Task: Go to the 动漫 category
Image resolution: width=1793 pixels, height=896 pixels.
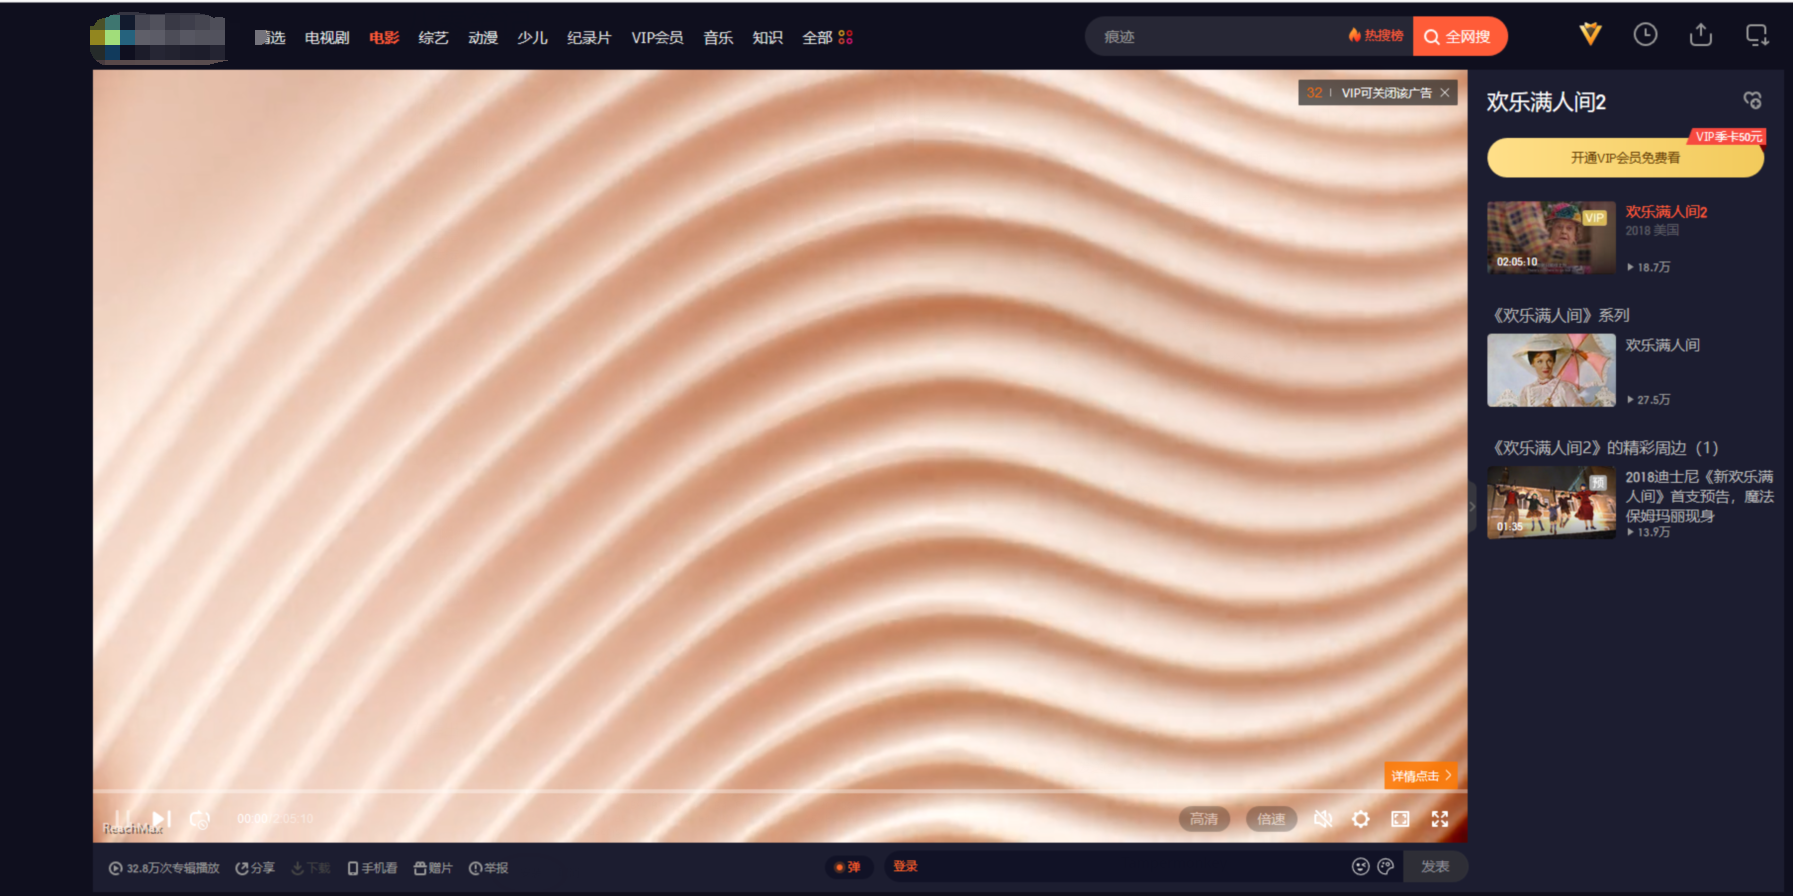Action: click(483, 37)
